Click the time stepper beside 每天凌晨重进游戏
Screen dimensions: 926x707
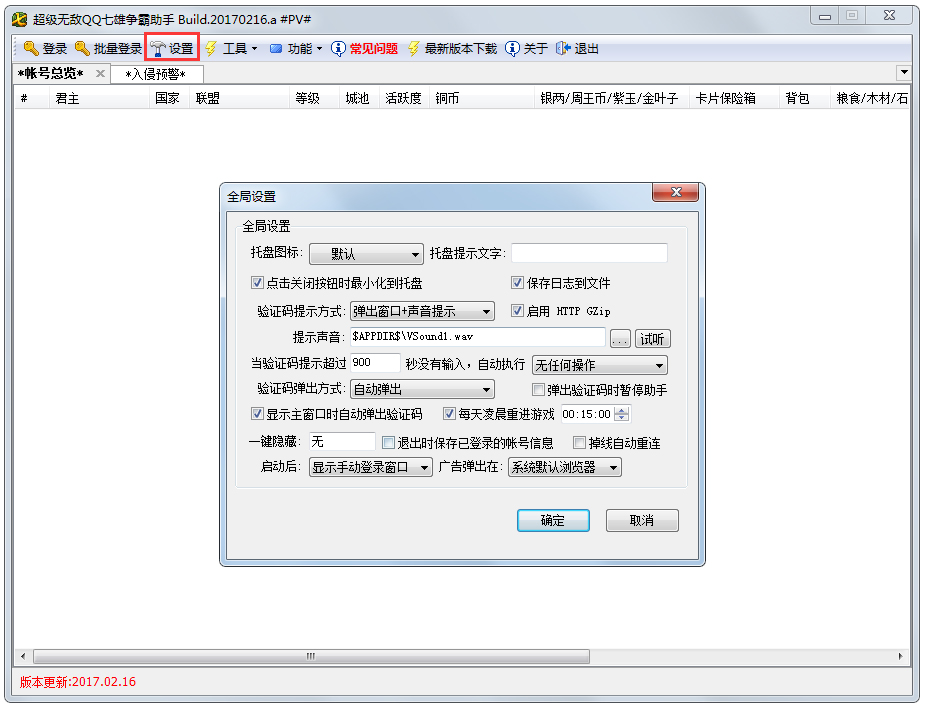(x=619, y=413)
